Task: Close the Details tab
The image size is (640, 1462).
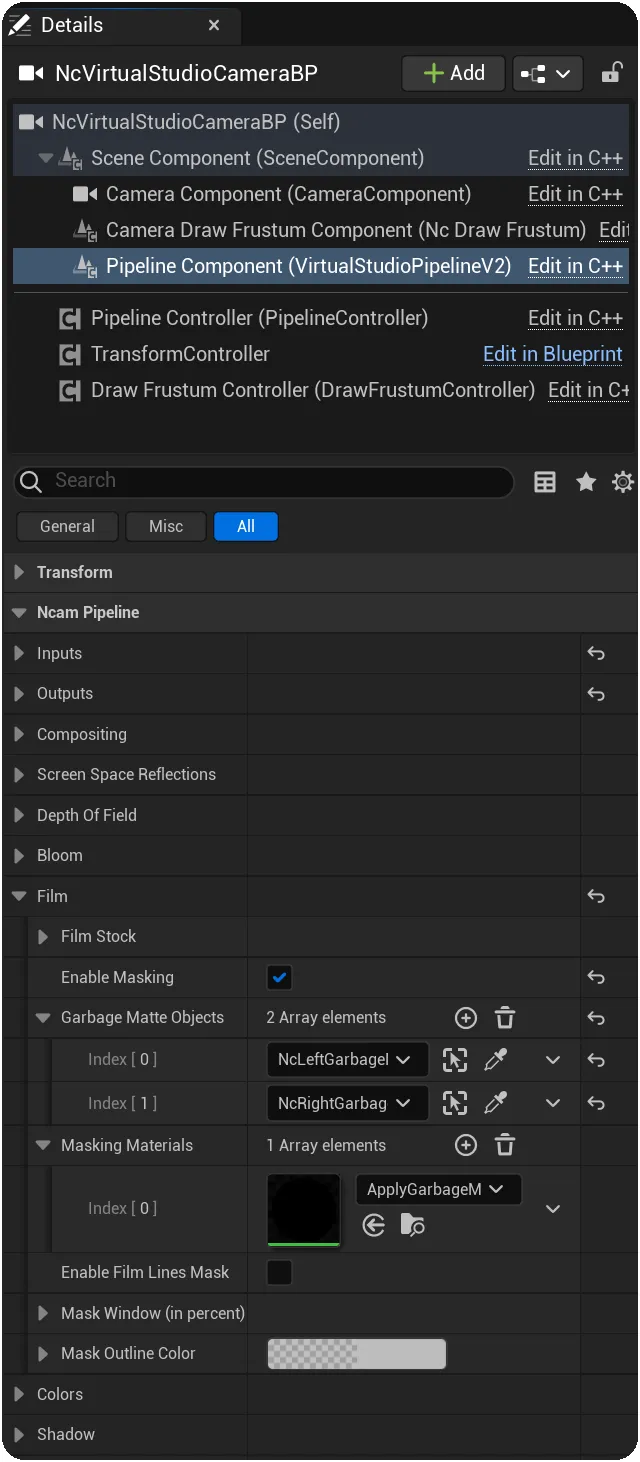Action: click(x=214, y=25)
